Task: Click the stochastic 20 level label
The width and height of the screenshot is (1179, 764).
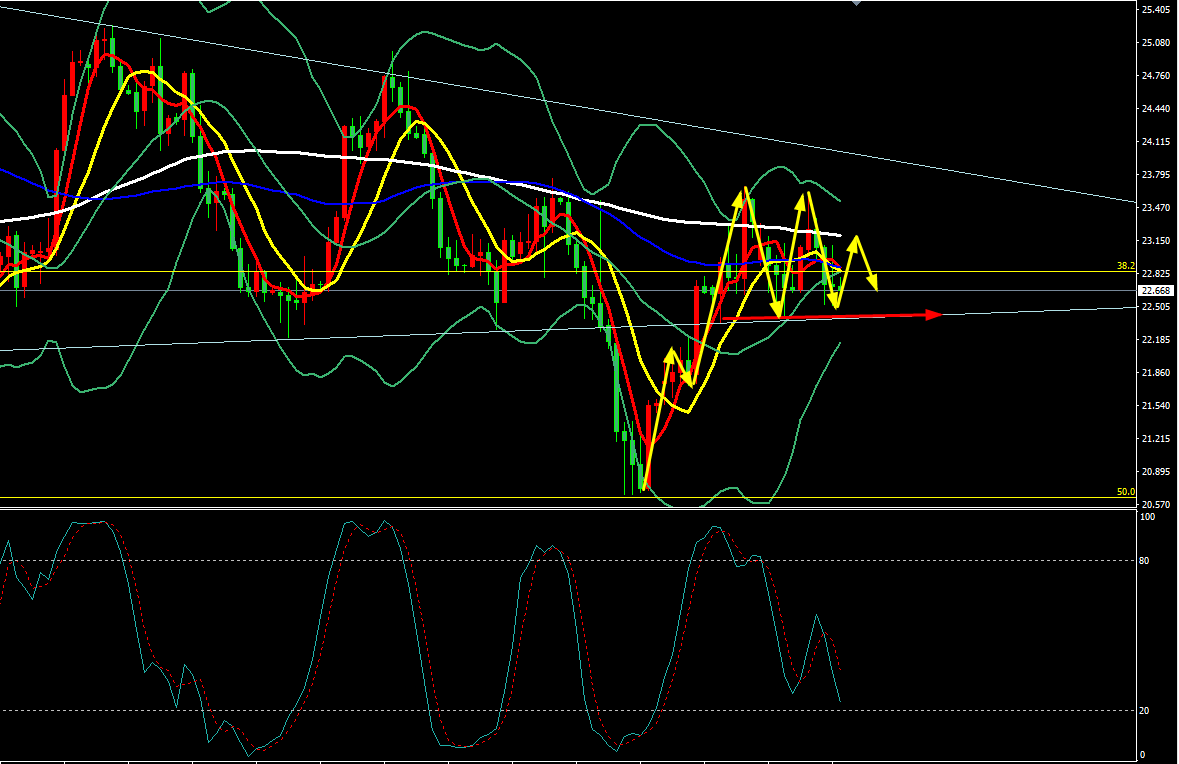Action: (1148, 710)
